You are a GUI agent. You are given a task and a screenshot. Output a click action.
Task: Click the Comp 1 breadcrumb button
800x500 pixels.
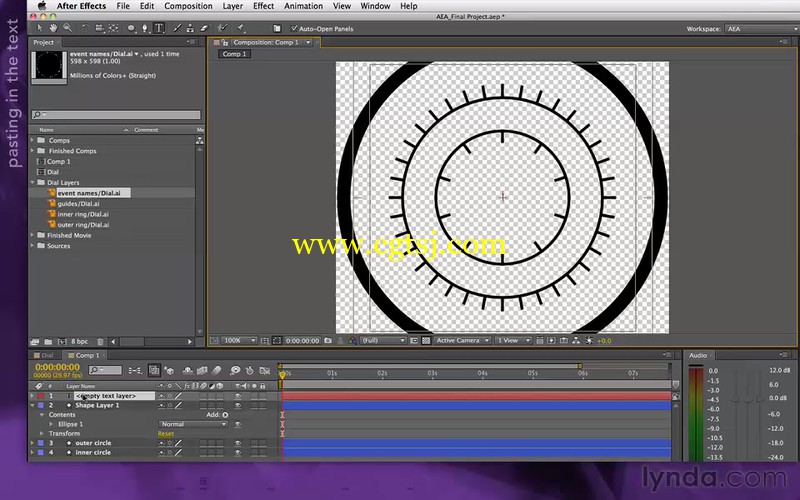(235, 54)
